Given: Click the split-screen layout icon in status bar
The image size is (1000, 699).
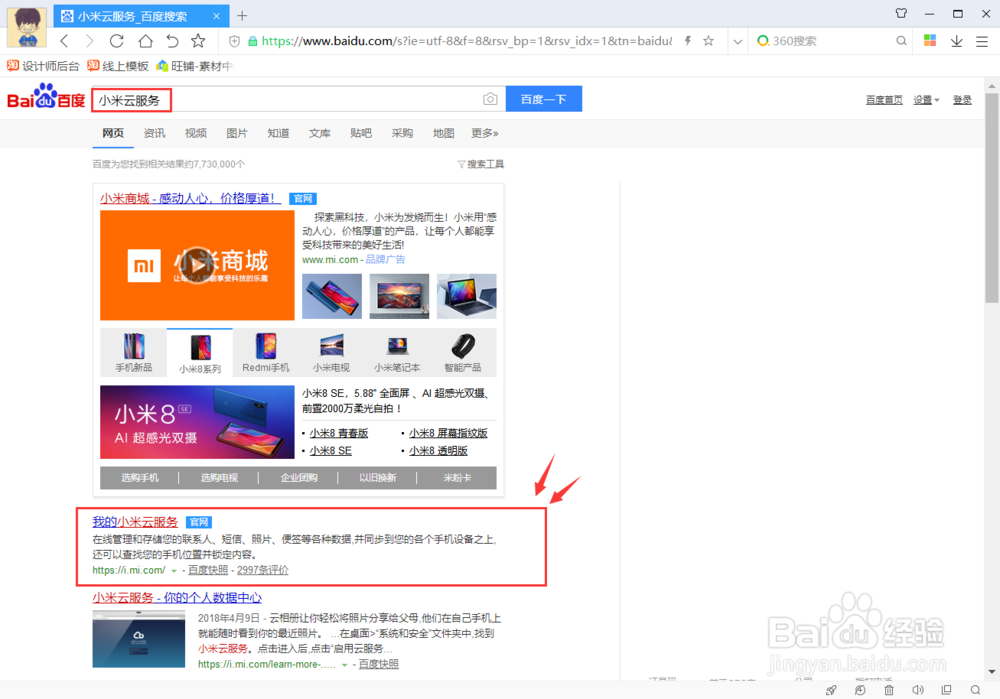Looking at the screenshot, I should pyautogui.click(x=946, y=690).
